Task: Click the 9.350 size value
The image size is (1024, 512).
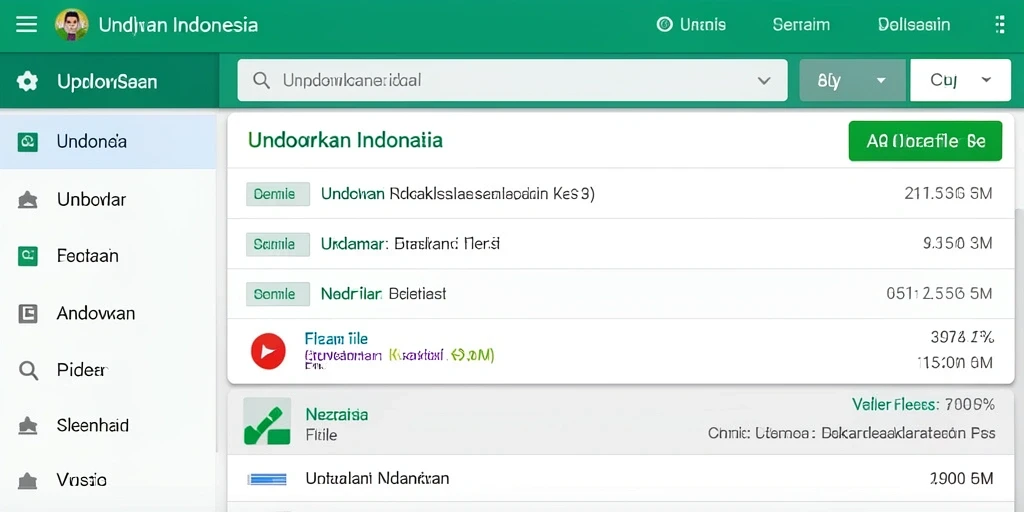Action: coord(957,244)
